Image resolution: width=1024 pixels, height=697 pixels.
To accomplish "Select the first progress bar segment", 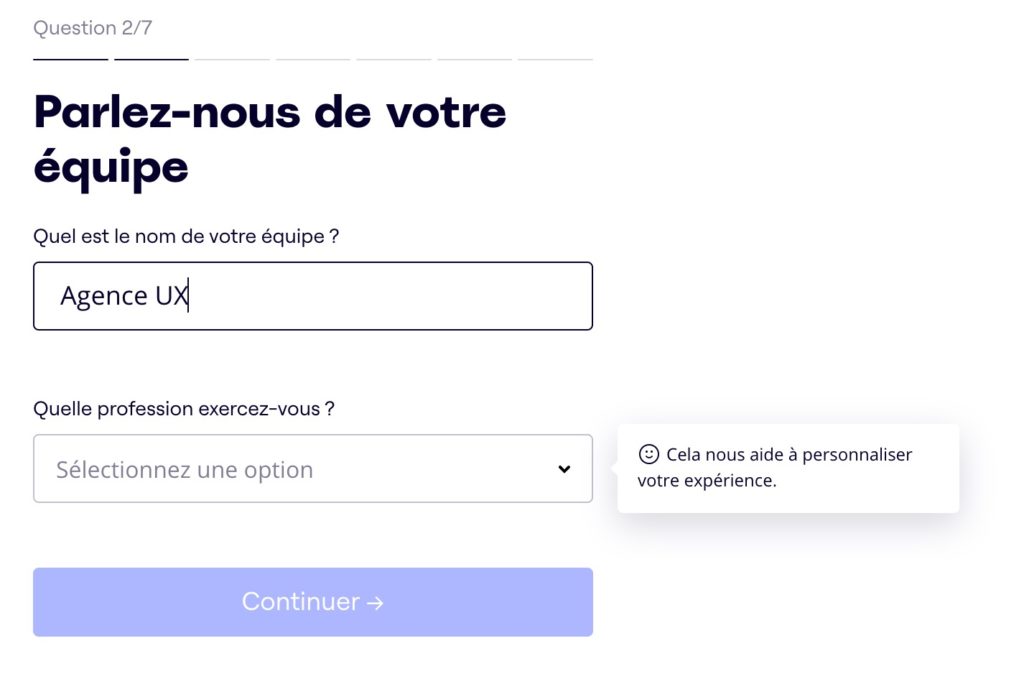I will click(70, 59).
